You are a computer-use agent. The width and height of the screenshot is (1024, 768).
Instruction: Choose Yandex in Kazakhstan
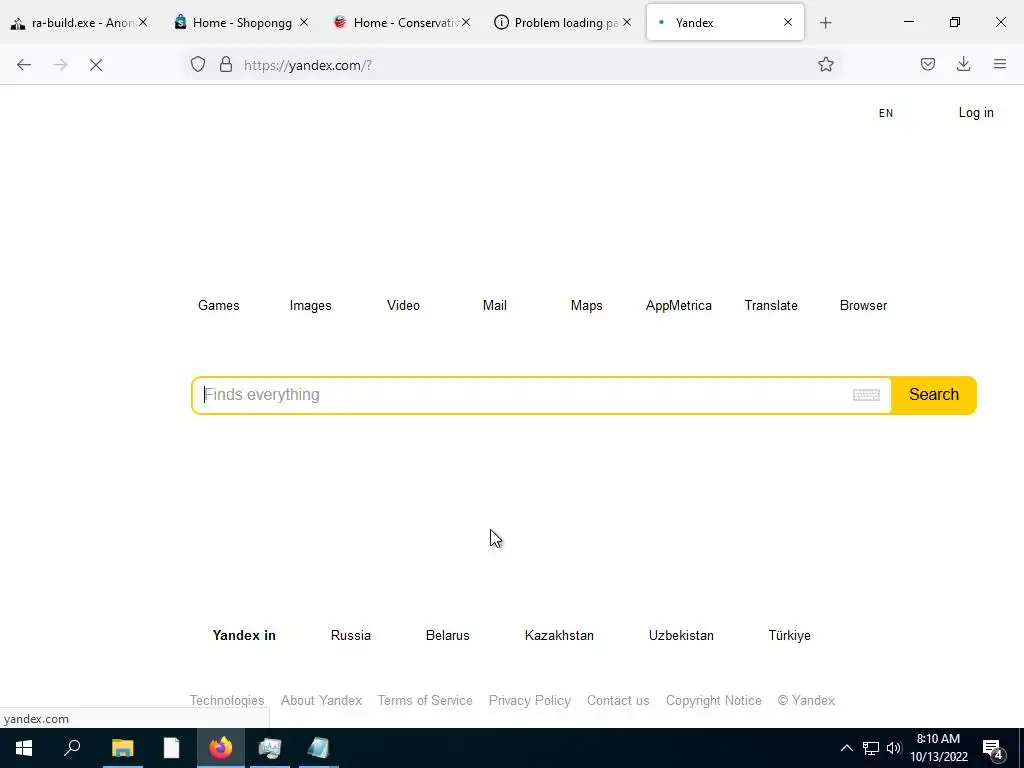pyautogui.click(x=559, y=635)
